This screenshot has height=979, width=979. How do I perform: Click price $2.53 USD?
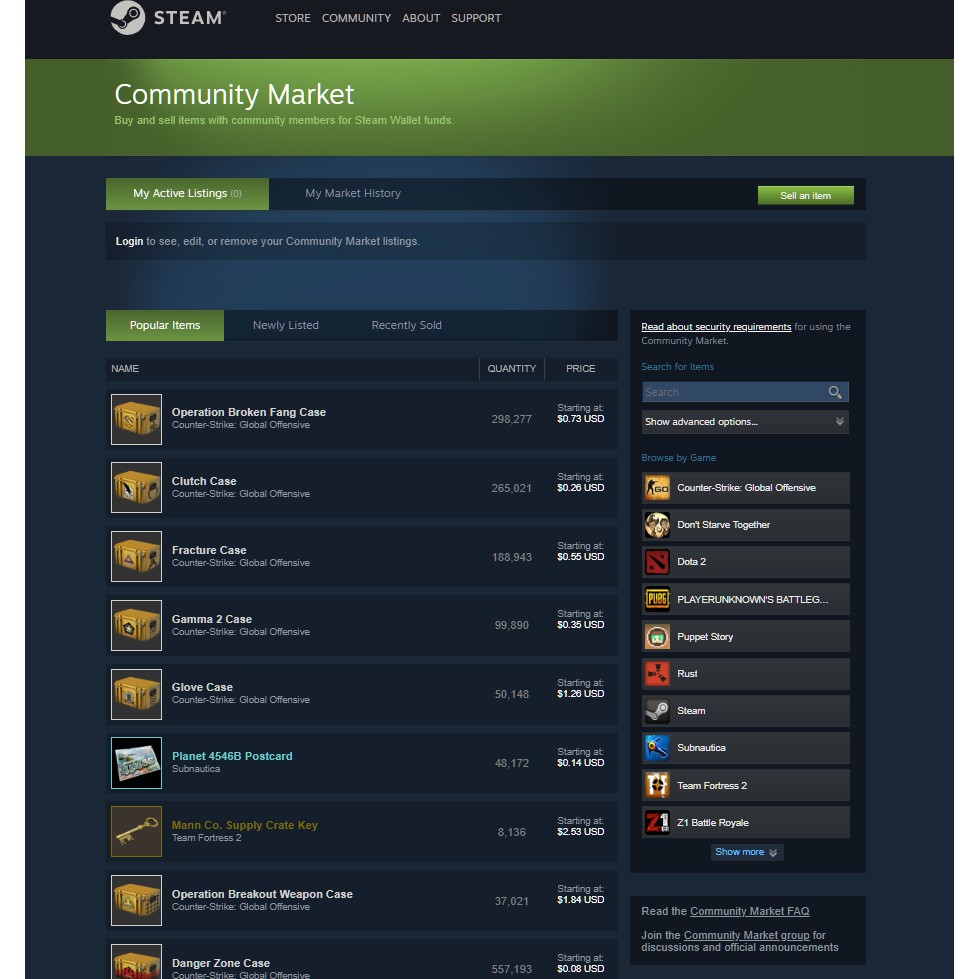[x=581, y=832]
